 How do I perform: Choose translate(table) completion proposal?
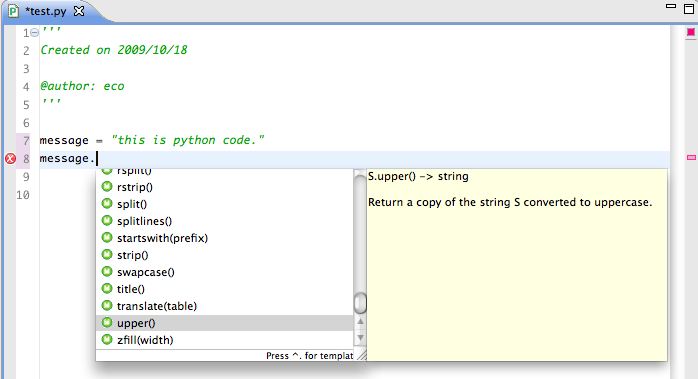pyautogui.click(x=224, y=306)
